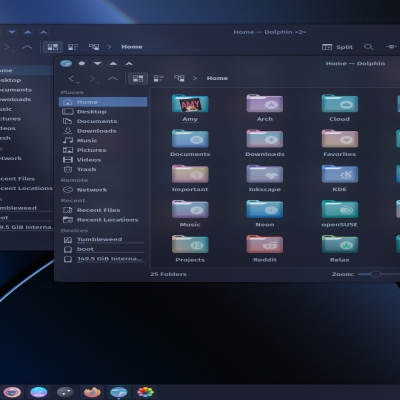The width and height of the screenshot is (400, 400).
Task: Expand the breadcrumb arrow before Home in front window
Action: click(195, 78)
